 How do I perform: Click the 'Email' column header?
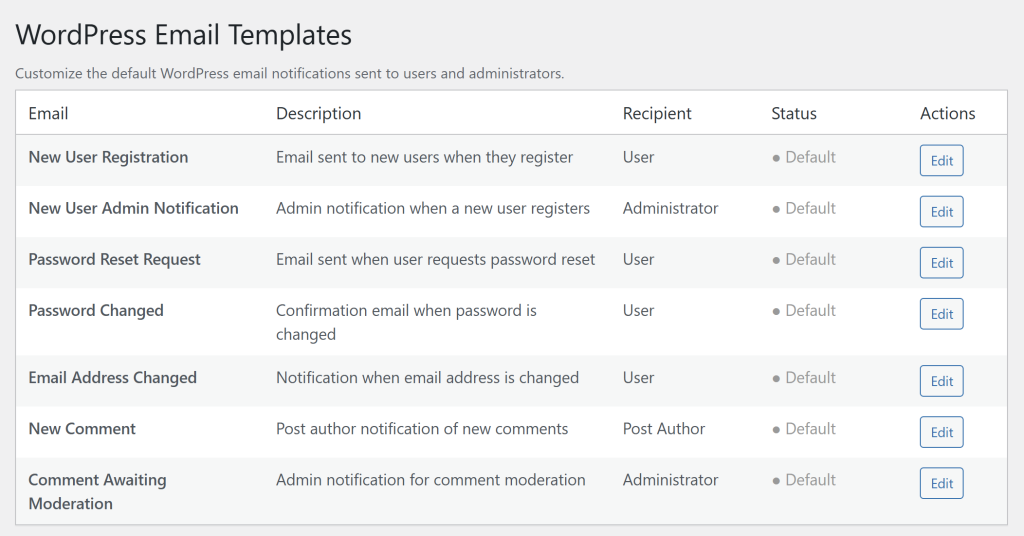pos(48,114)
